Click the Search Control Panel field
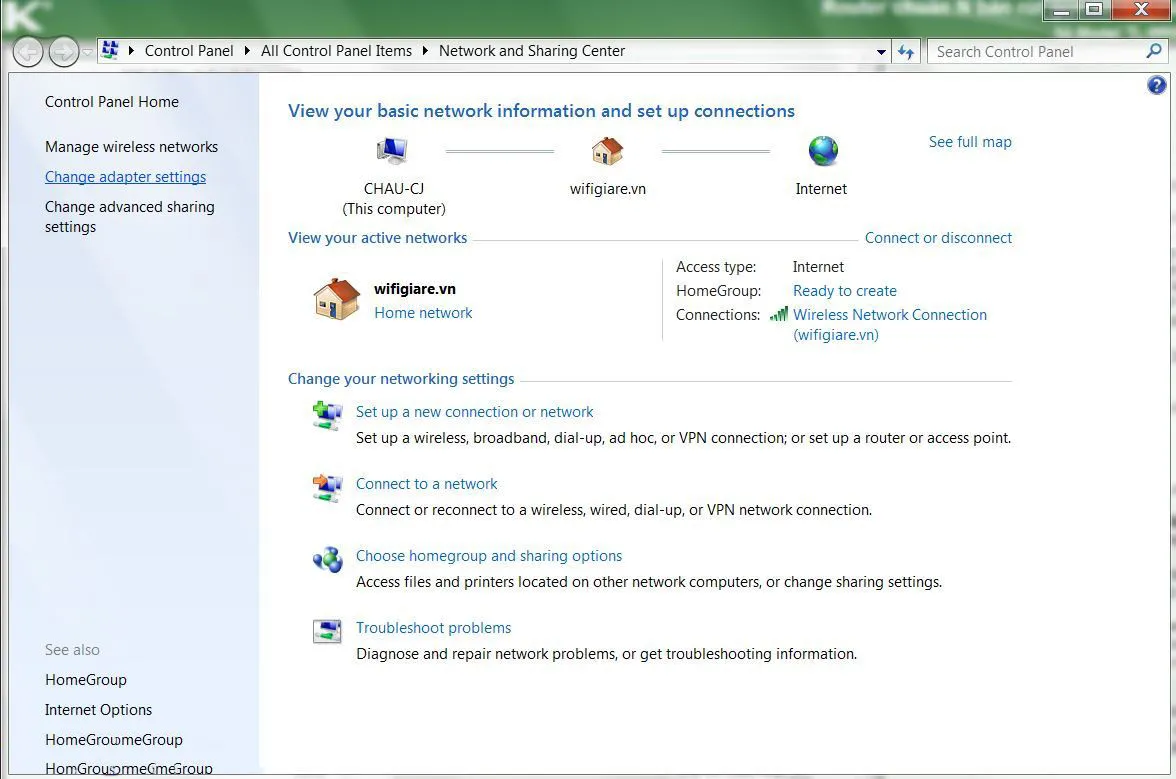Viewport: 1176px width, 779px height. [1037, 52]
